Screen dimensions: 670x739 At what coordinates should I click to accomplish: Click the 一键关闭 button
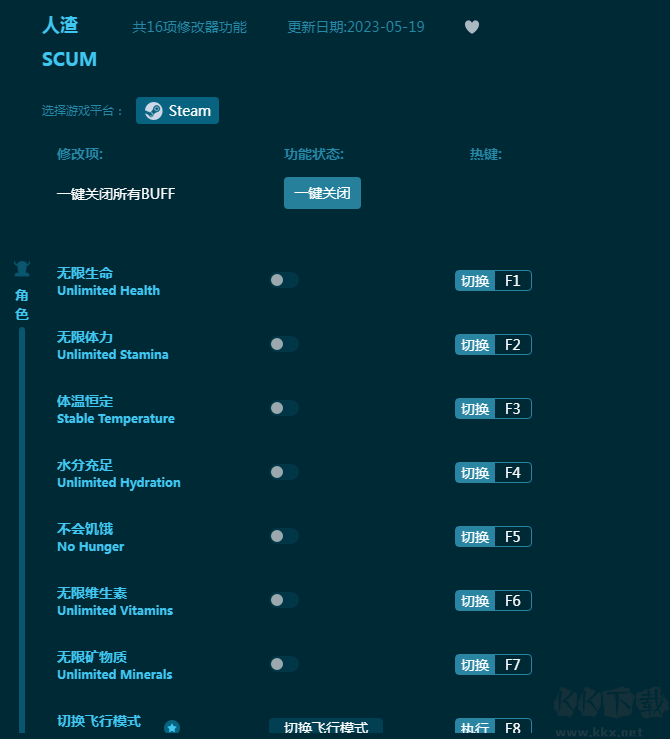[x=322, y=193]
